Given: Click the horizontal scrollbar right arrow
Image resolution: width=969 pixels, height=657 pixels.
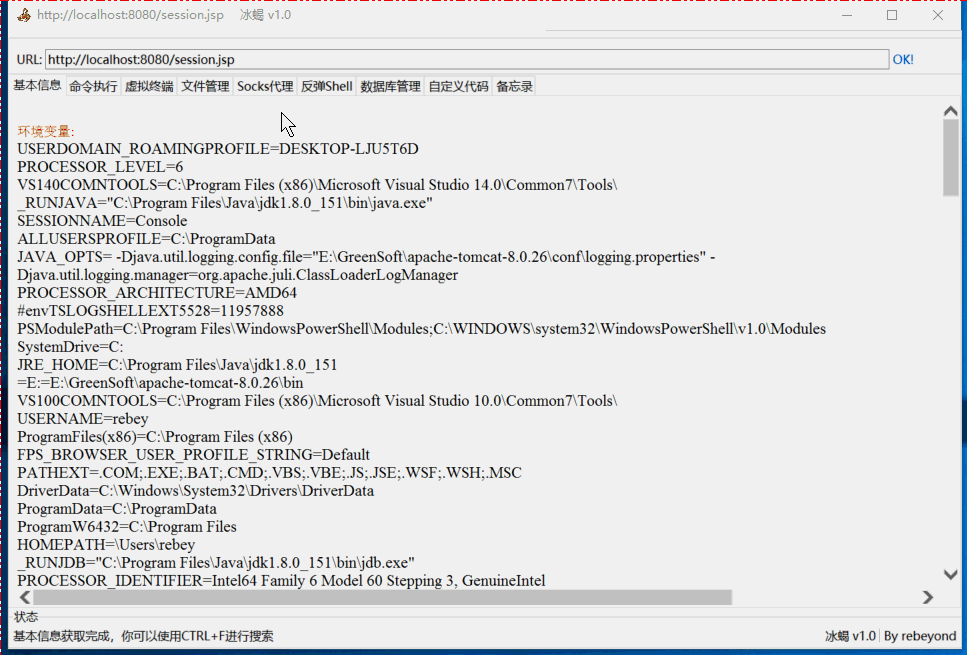Looking at the screenshot, I should pyautogui.click(x=928, y=597).
